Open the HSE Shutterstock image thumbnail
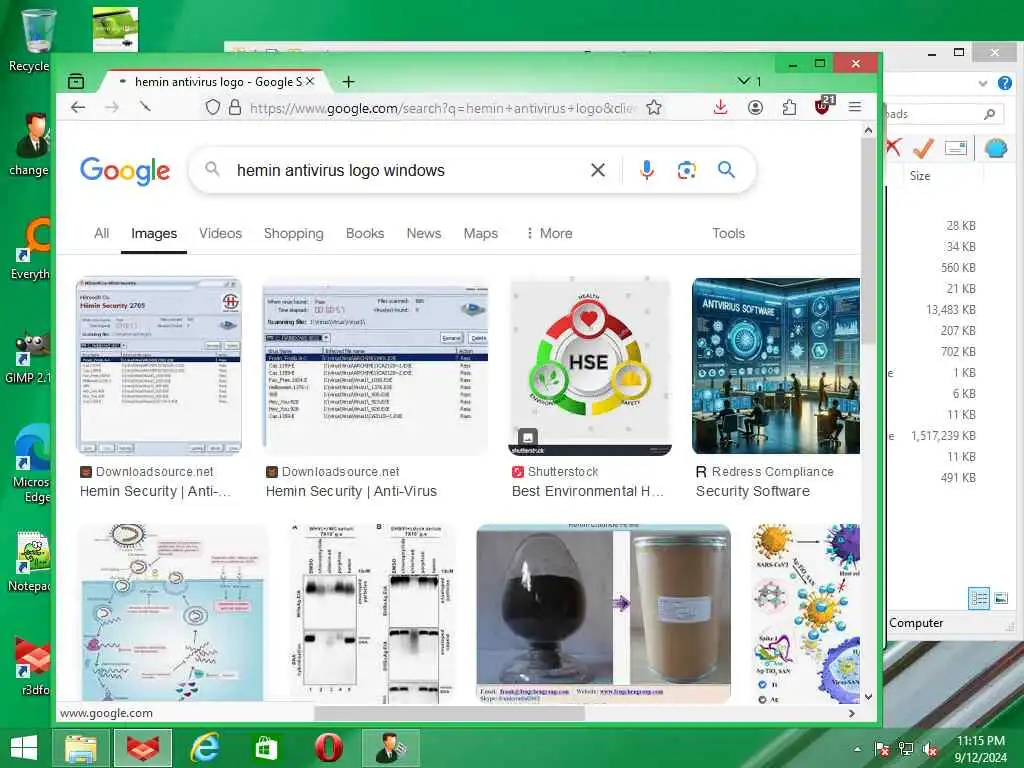The height and width of the screenshot is (768, 1024). pos(590,366)
